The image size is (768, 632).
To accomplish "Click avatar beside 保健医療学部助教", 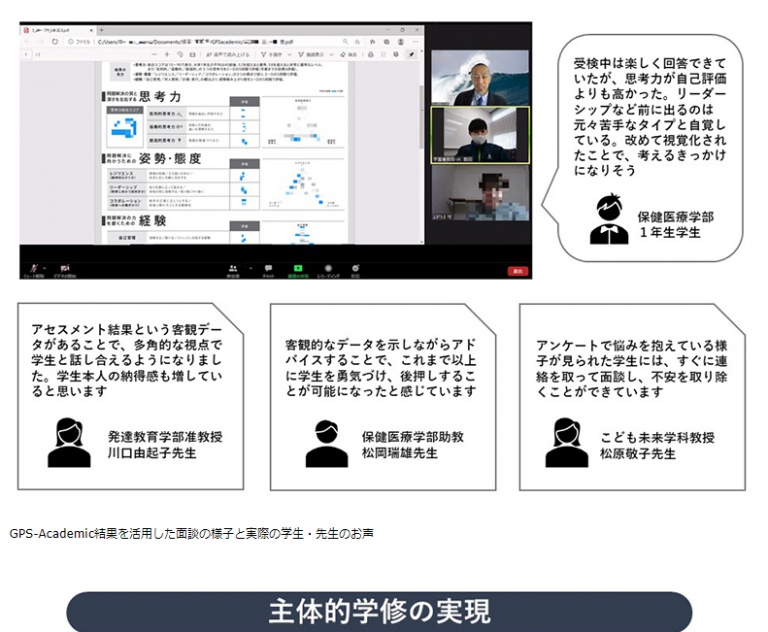I will point(327,443).
